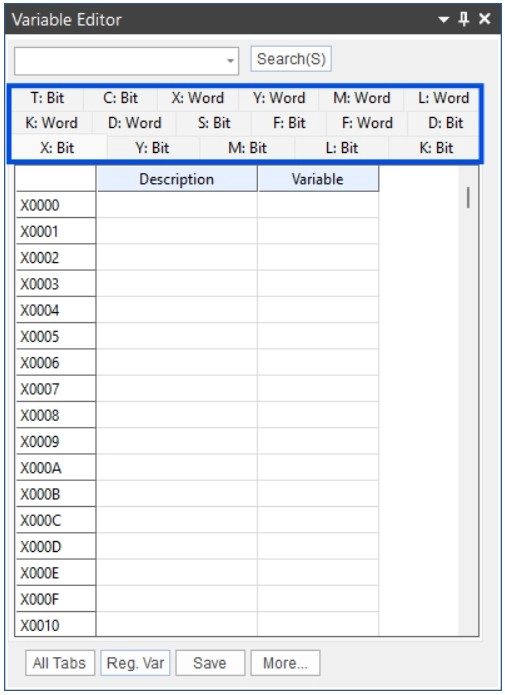
Task: Select row header X0001
Action: 56,231
